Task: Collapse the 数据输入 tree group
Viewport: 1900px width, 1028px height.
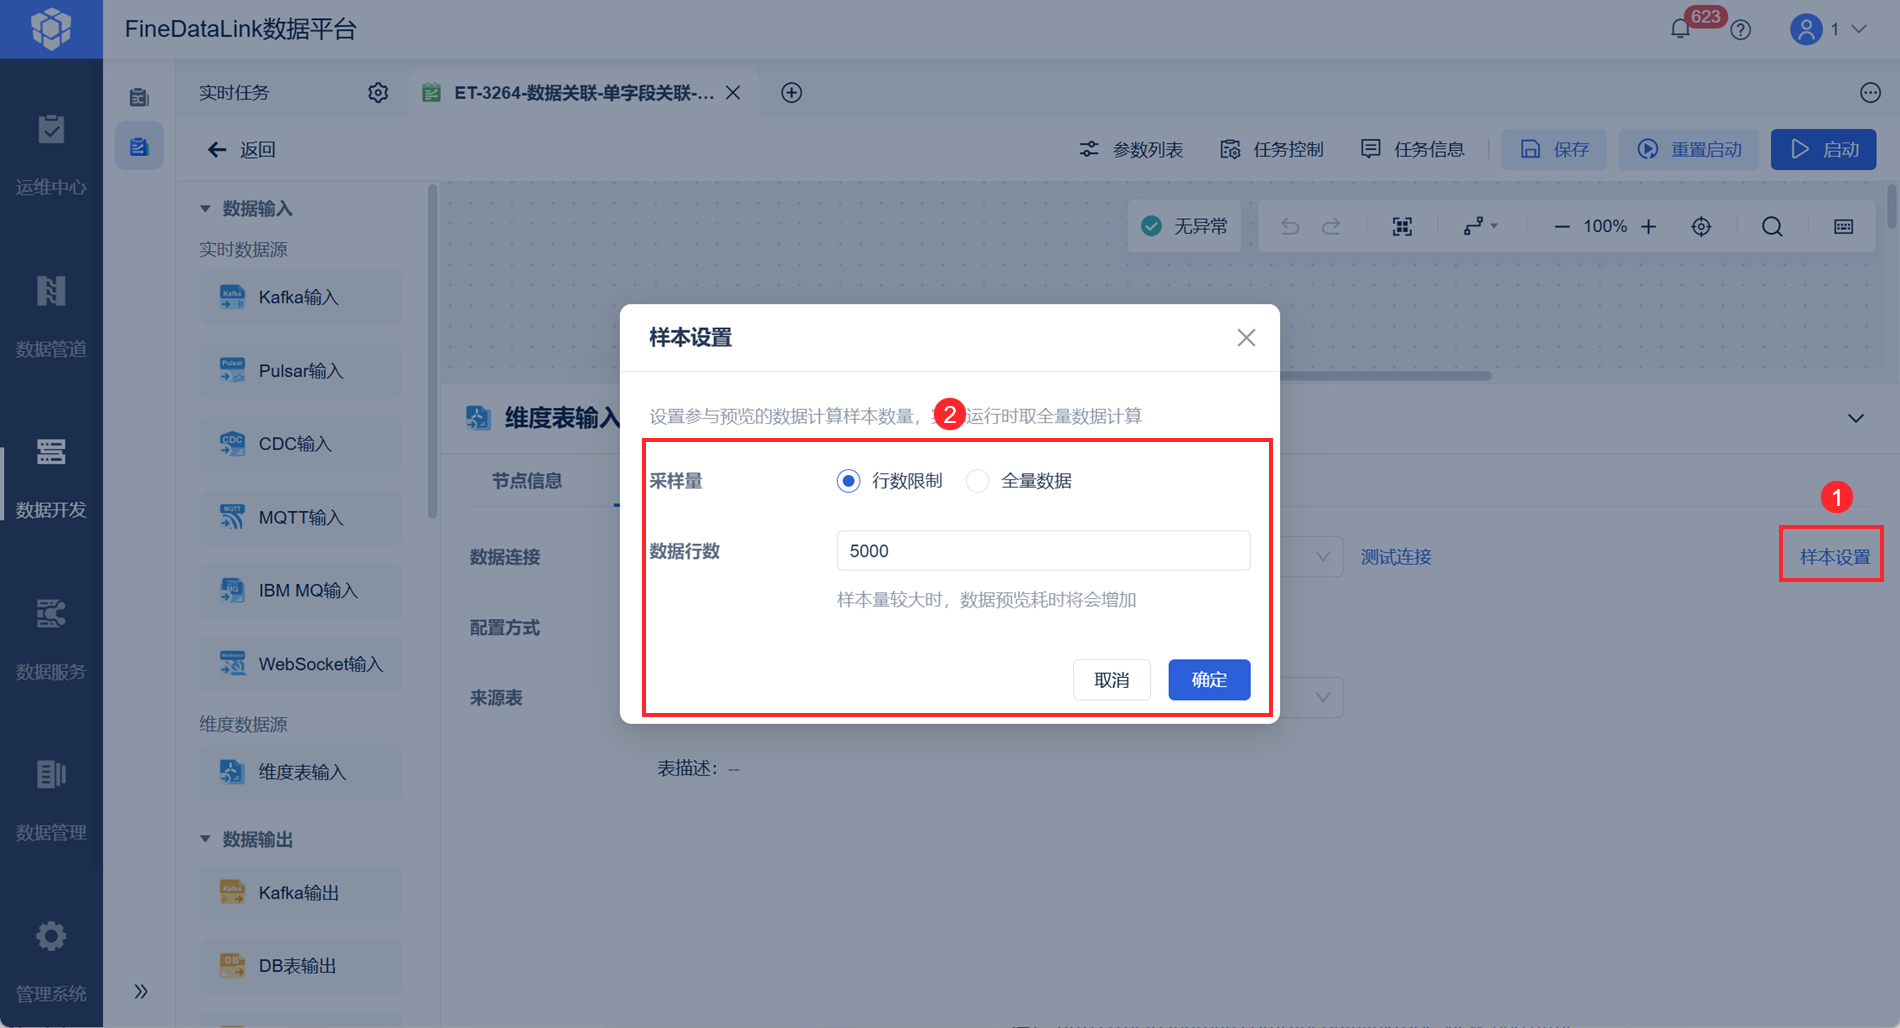Action: 205,208
